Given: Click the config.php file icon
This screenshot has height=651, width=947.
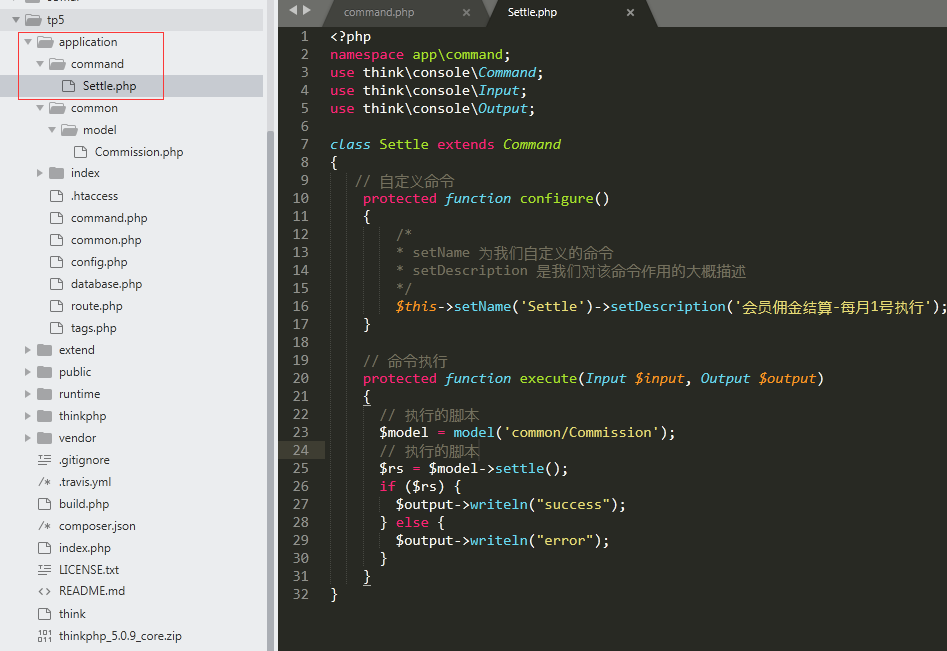Looking at the screenshot, I should (x=56, y=262).
